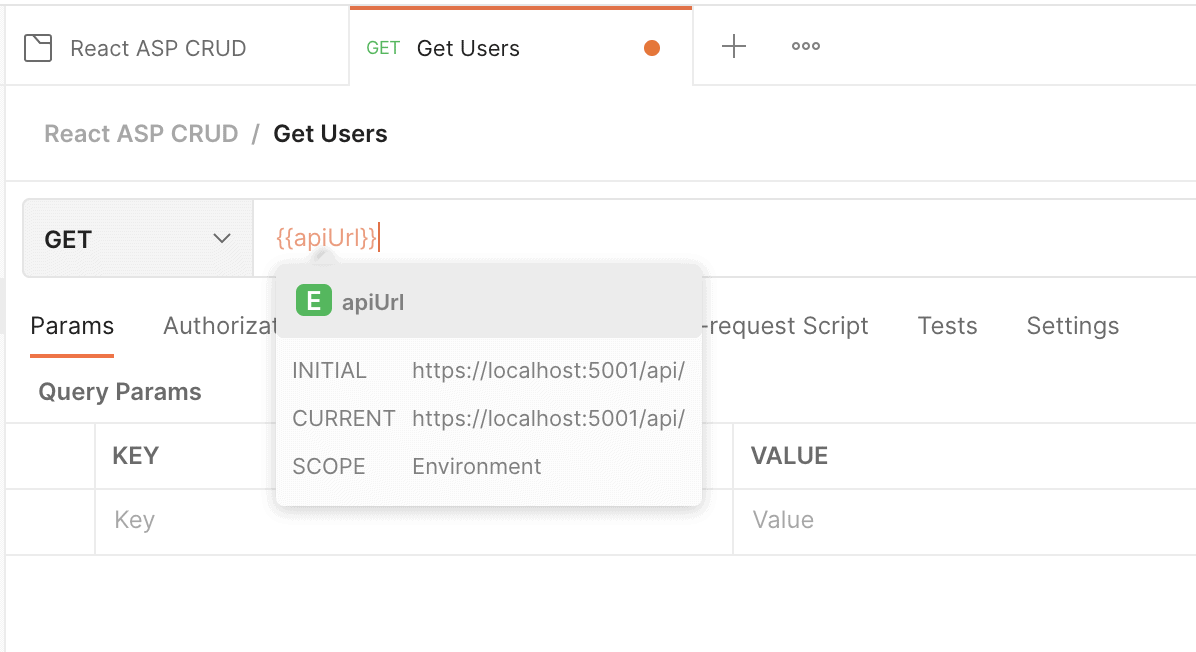
Task: Click the Query Params heading
Action: pos(120,392)
